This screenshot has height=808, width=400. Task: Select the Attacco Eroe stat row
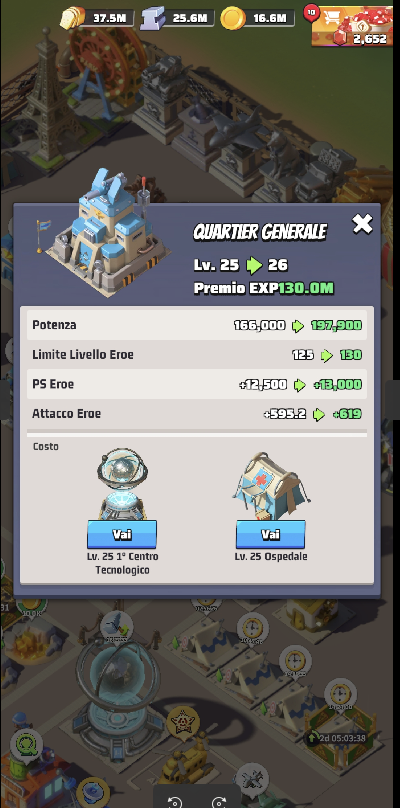(x=197, y=413)
